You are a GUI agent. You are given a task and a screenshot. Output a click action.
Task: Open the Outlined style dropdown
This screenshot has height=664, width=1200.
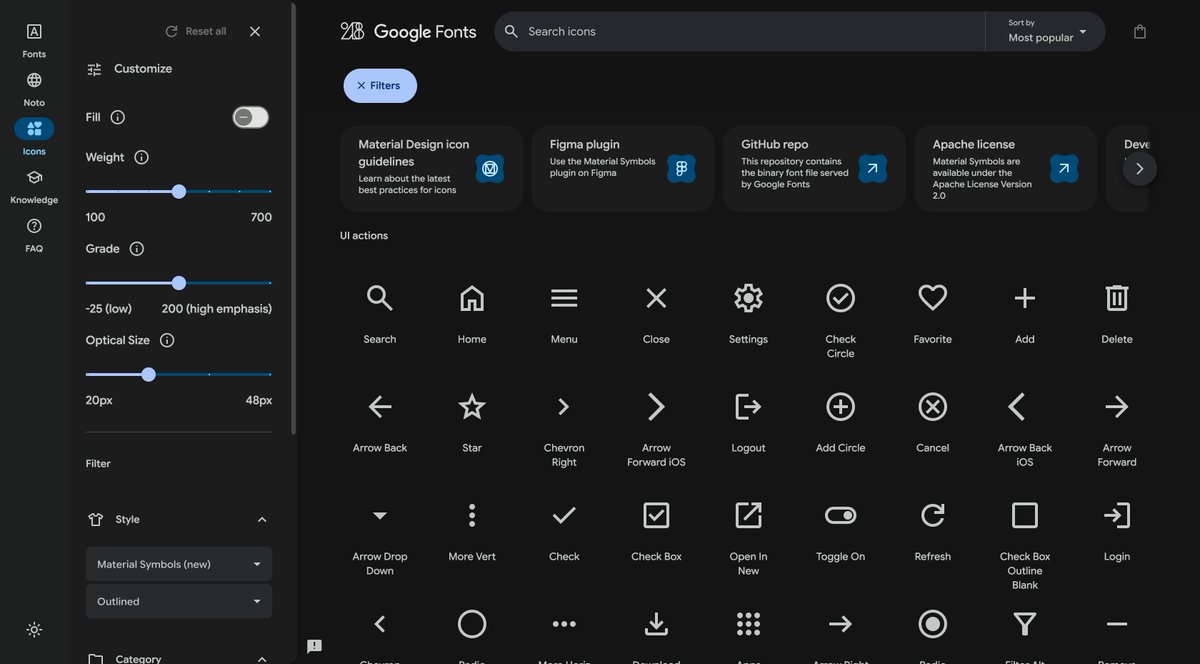(x=179, y=601)
